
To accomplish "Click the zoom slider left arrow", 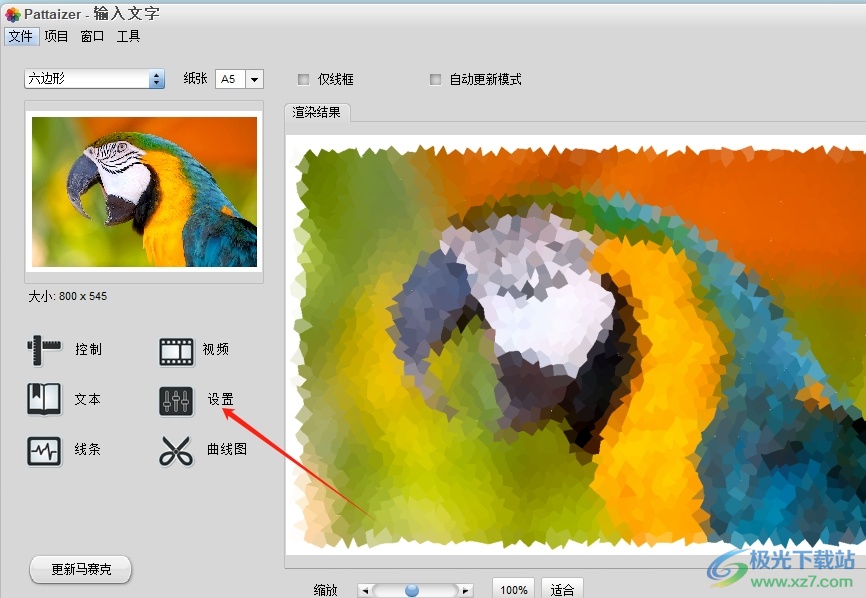I will (x=365, y=591).
